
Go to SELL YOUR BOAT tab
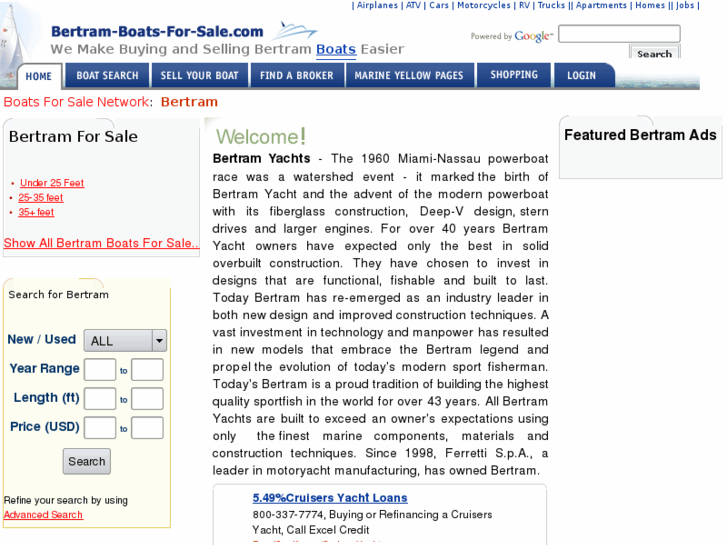click(x=199, y=76)
